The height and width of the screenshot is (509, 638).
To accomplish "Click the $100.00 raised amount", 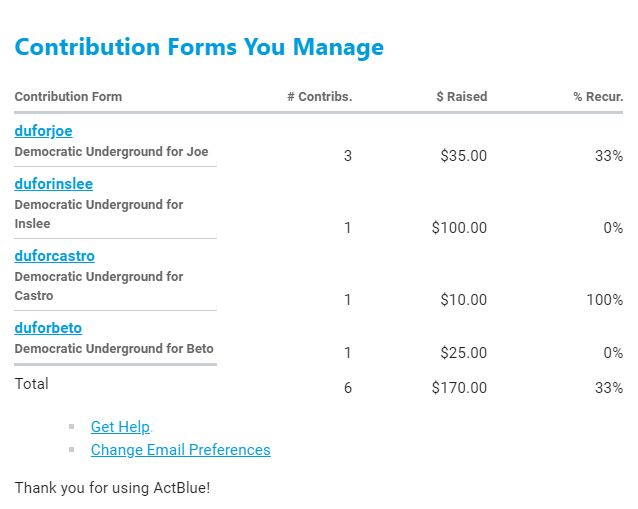I will (460, 228).
